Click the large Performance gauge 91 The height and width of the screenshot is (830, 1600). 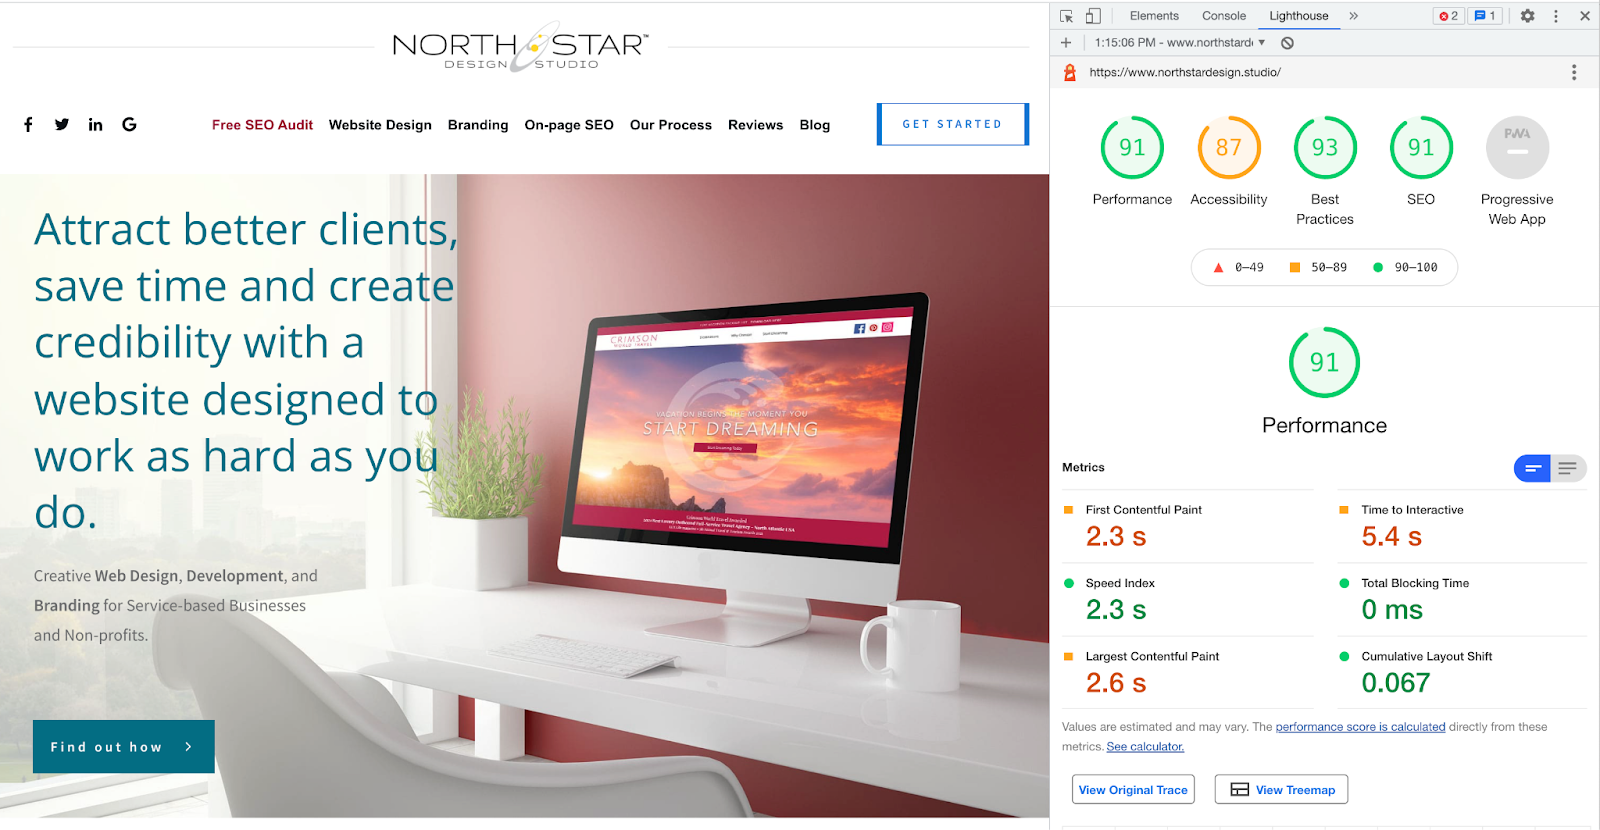click(1324, 362)
